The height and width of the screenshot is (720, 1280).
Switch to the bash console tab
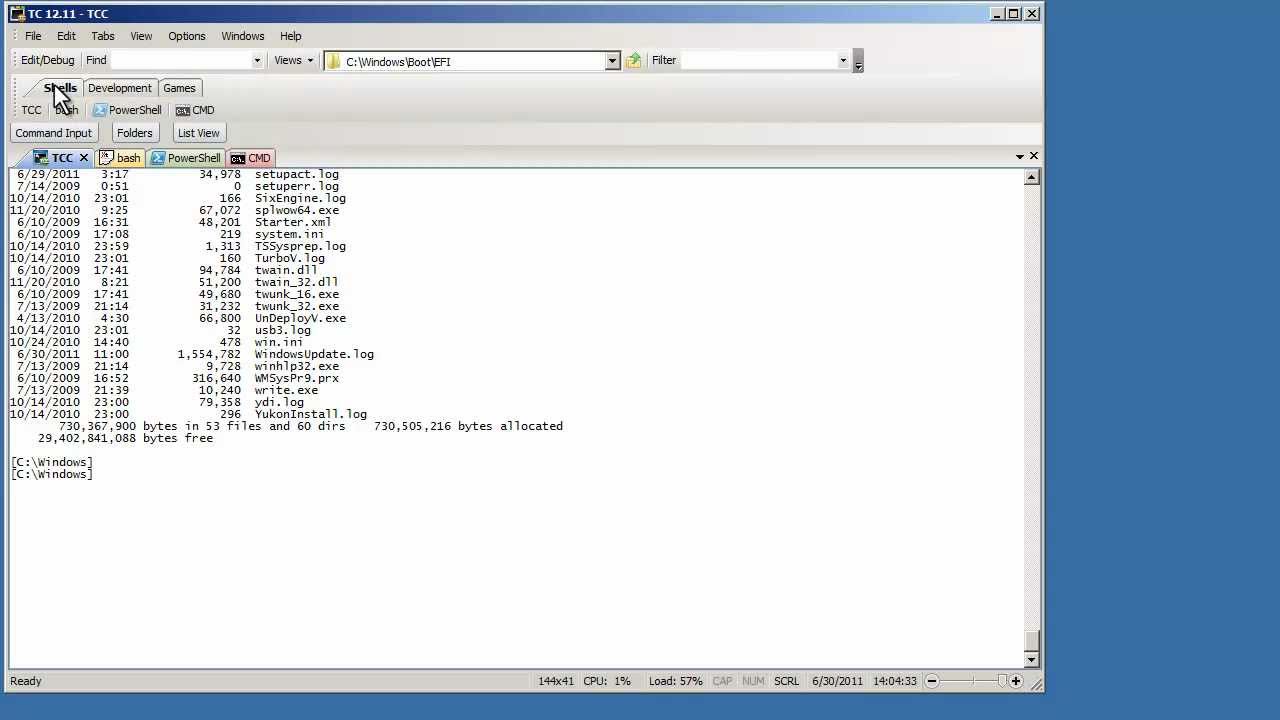click(120, 158)
